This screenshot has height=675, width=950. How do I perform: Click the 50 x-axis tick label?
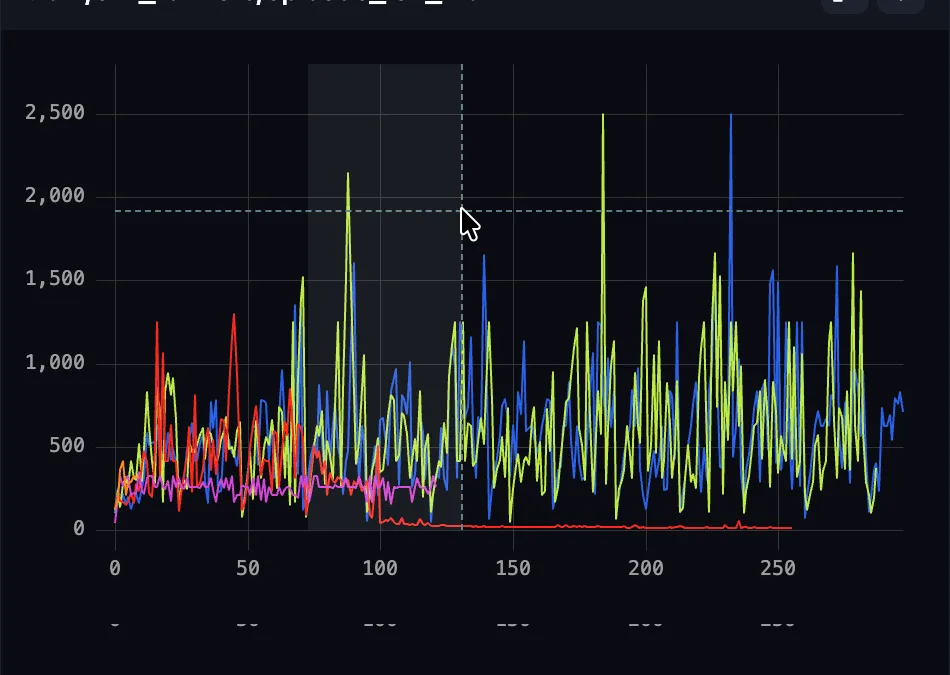coord(248,568)
